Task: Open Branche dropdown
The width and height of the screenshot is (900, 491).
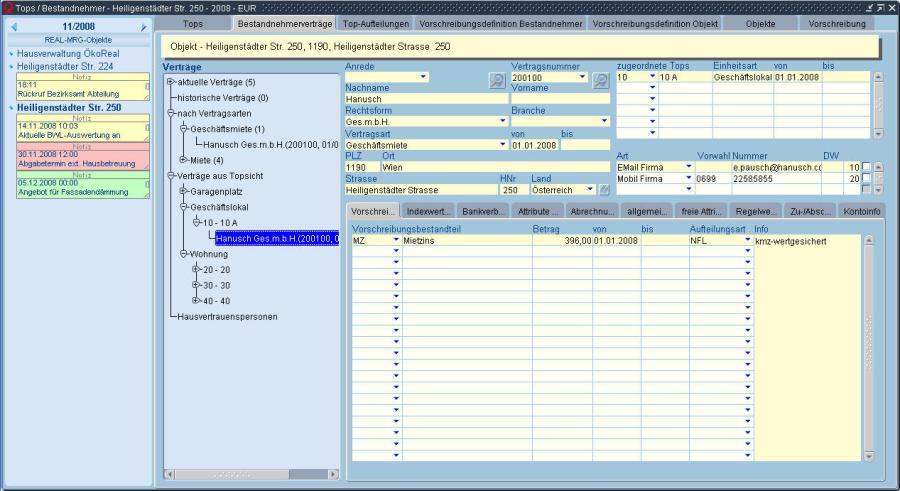Action: (604, 121)
